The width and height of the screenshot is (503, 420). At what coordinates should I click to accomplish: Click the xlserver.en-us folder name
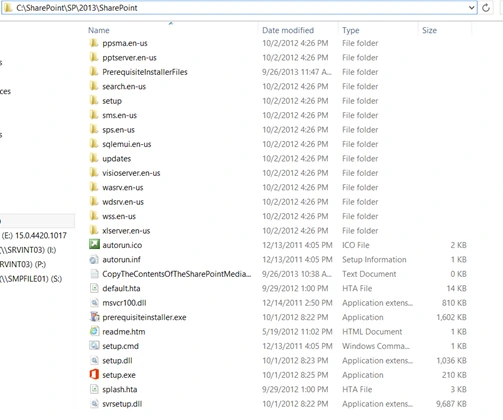click(126, 231)
